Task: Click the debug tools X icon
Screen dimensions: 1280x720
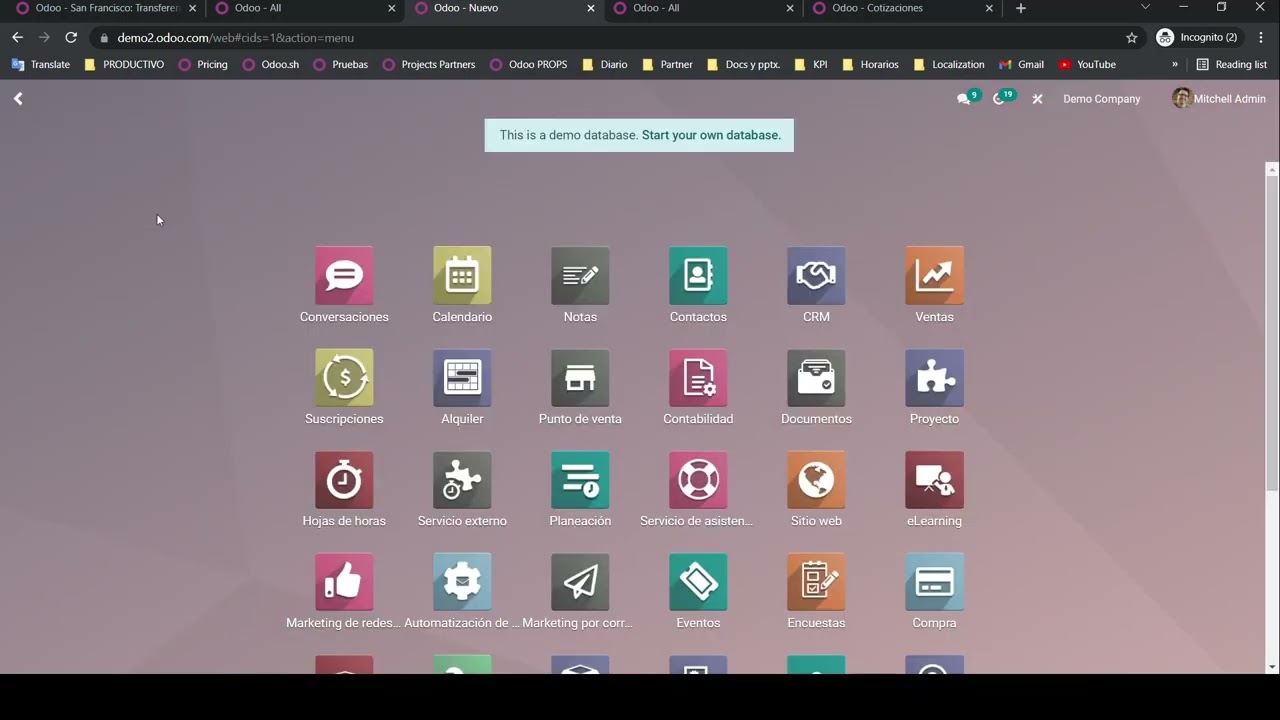Action: pyautogui.click(x=1037, y=99)
